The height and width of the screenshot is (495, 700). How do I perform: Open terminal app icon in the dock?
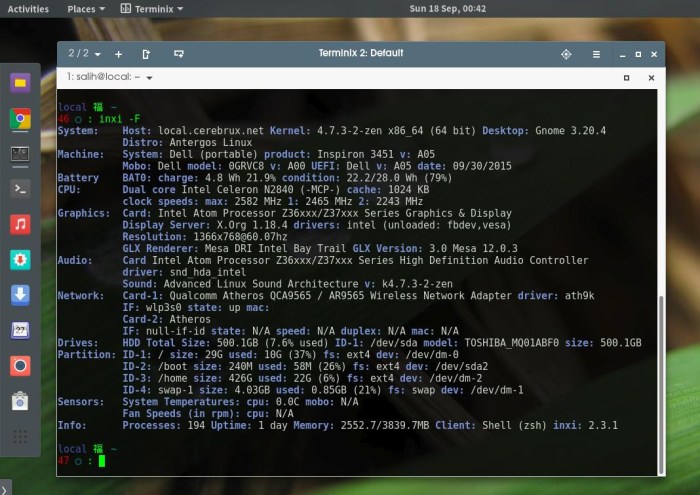(x=20, y=187)
